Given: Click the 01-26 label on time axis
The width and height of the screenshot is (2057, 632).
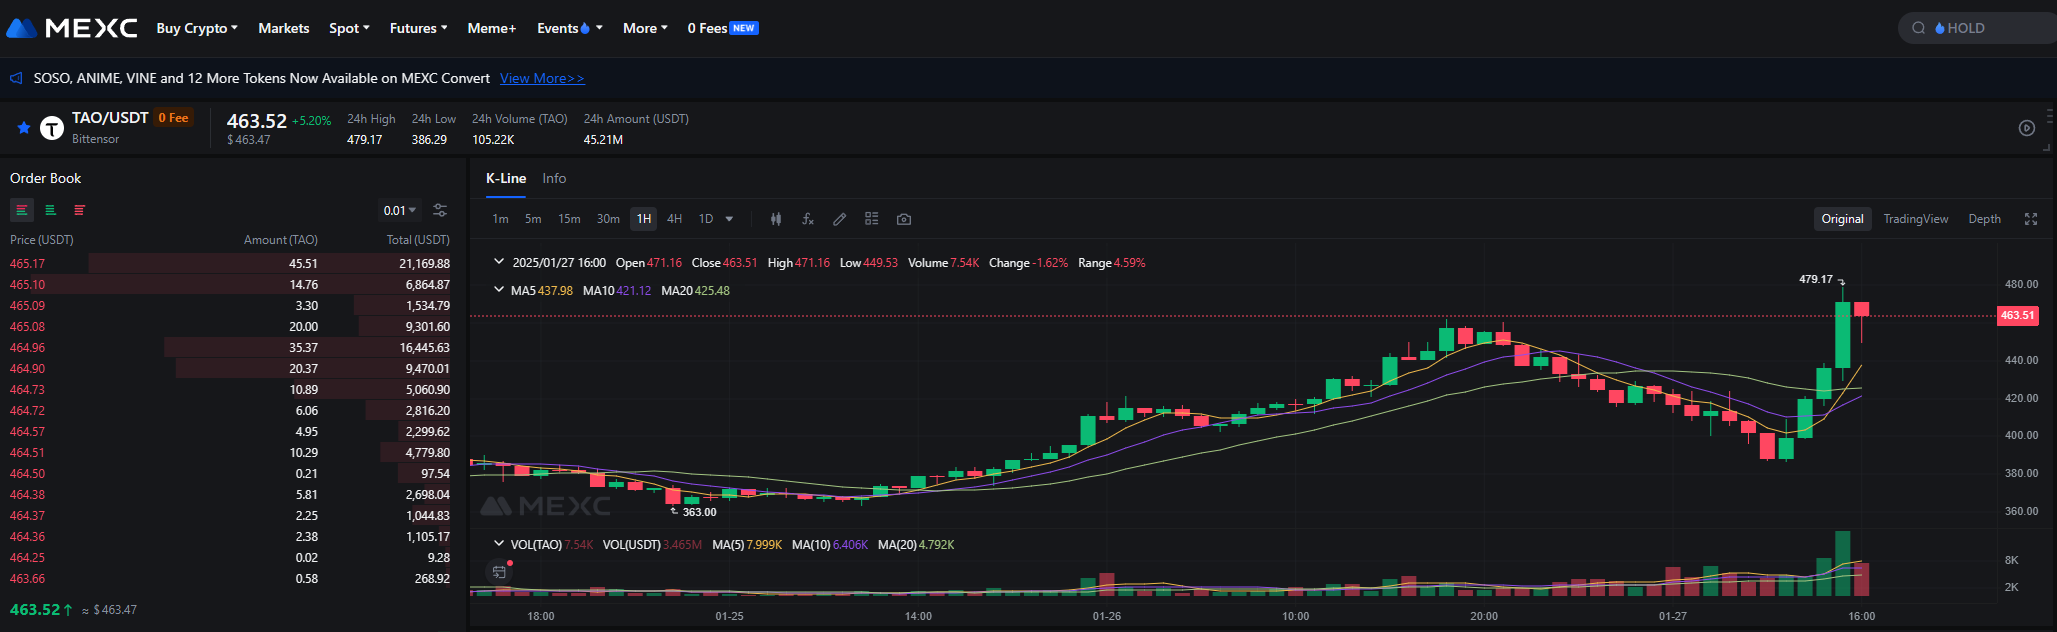Looking at the screenshot, I should [x=1106, y=616].
